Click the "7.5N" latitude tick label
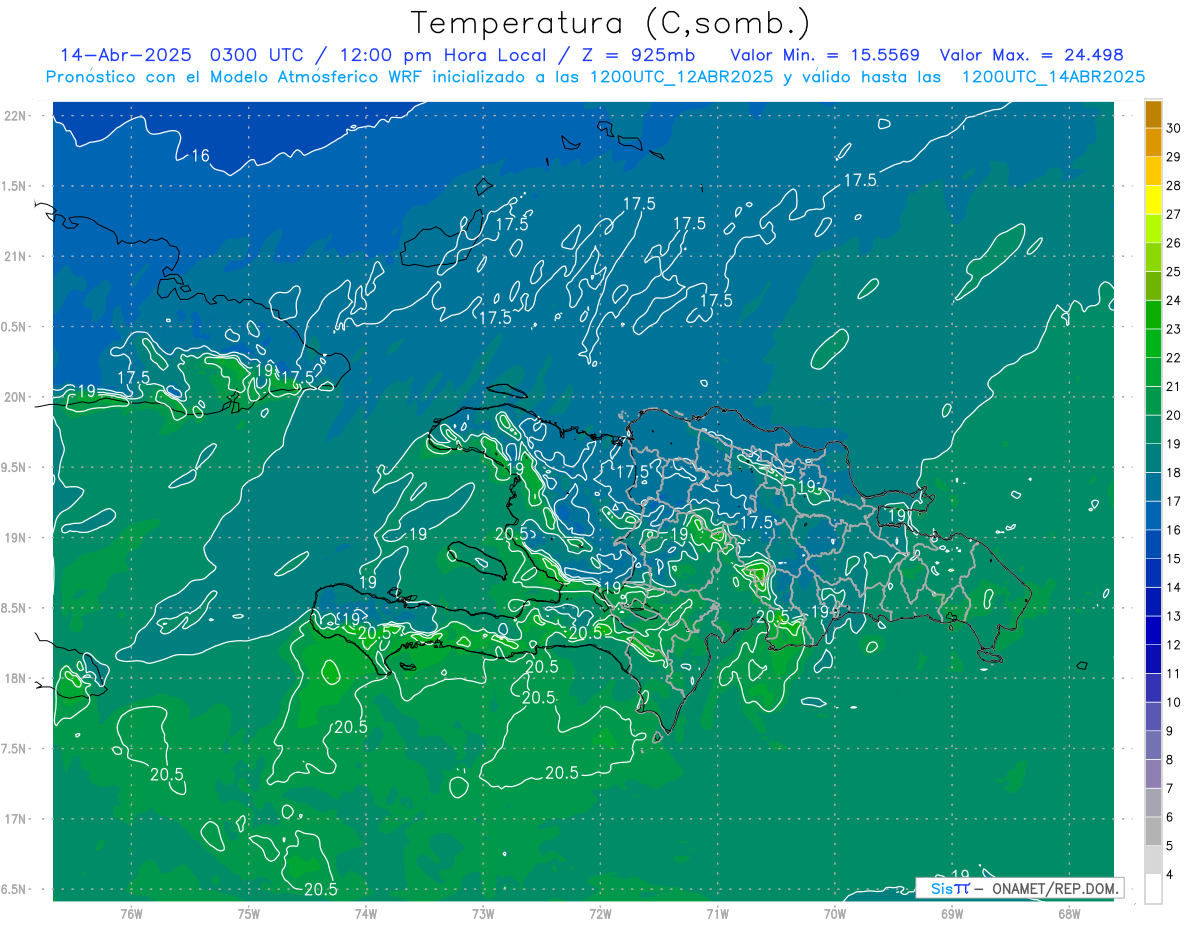This screenshot has height=927, width=1200. 15,749
